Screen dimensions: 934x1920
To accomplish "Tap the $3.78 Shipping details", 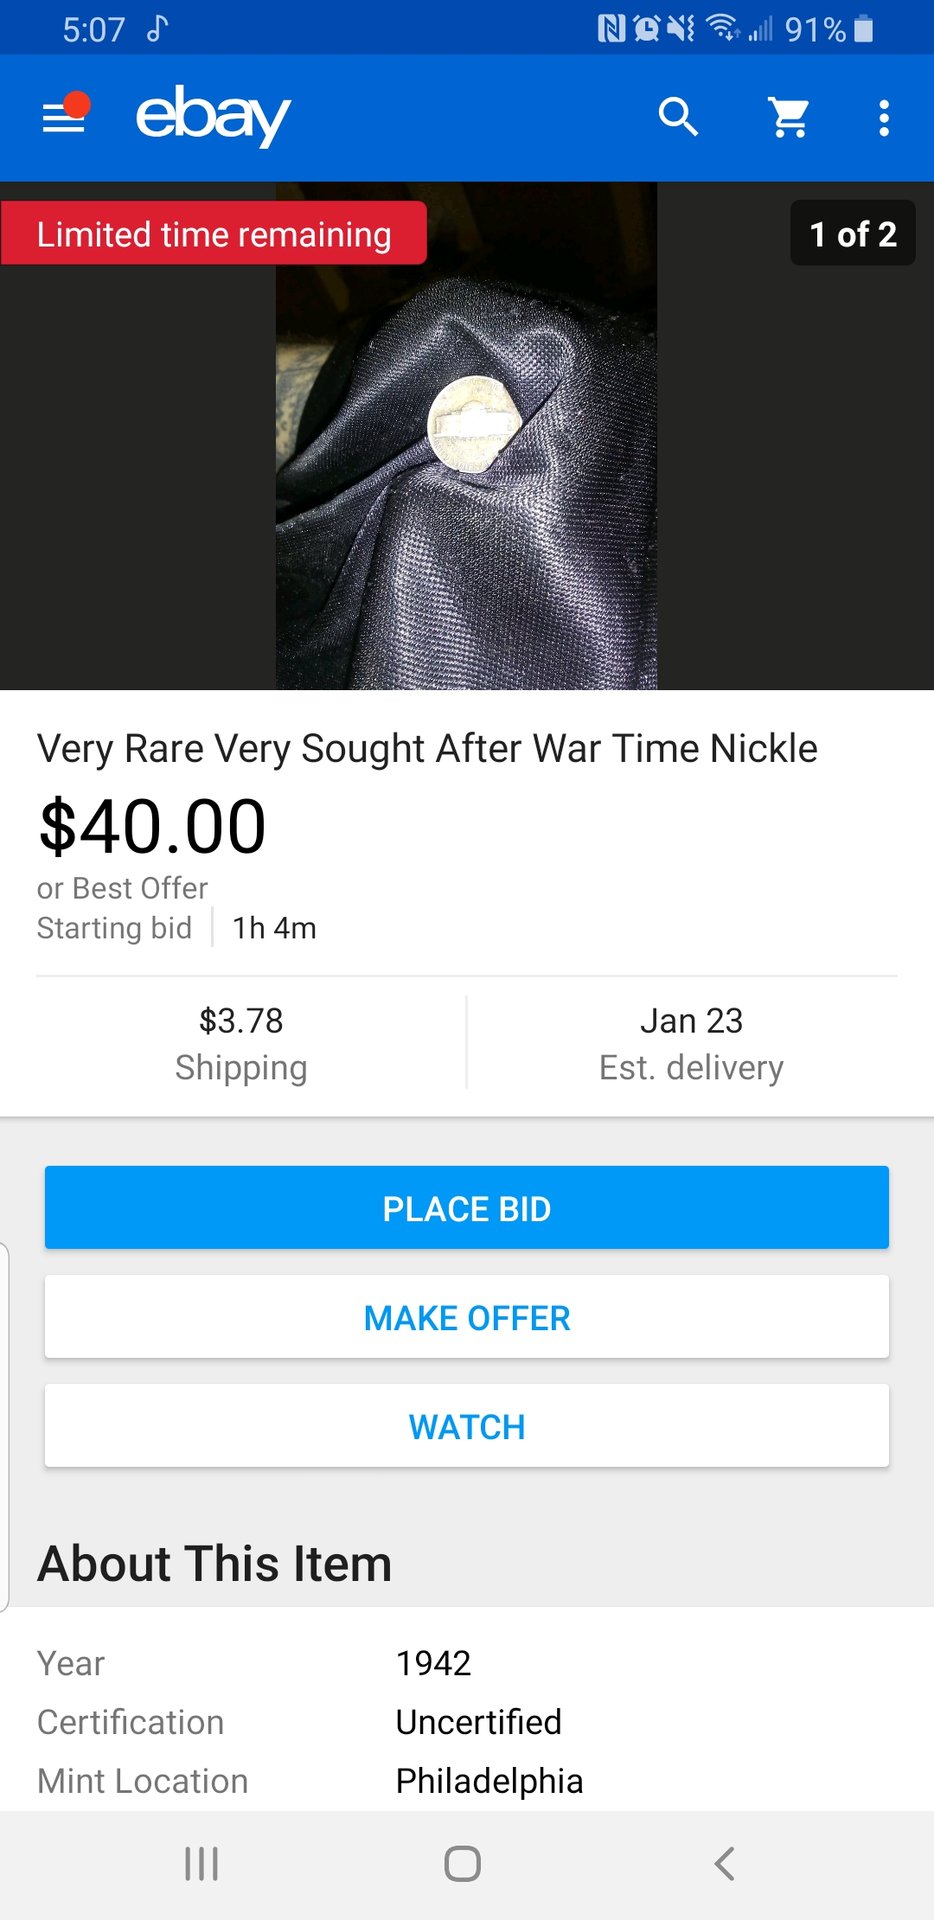I will 241,1043.
